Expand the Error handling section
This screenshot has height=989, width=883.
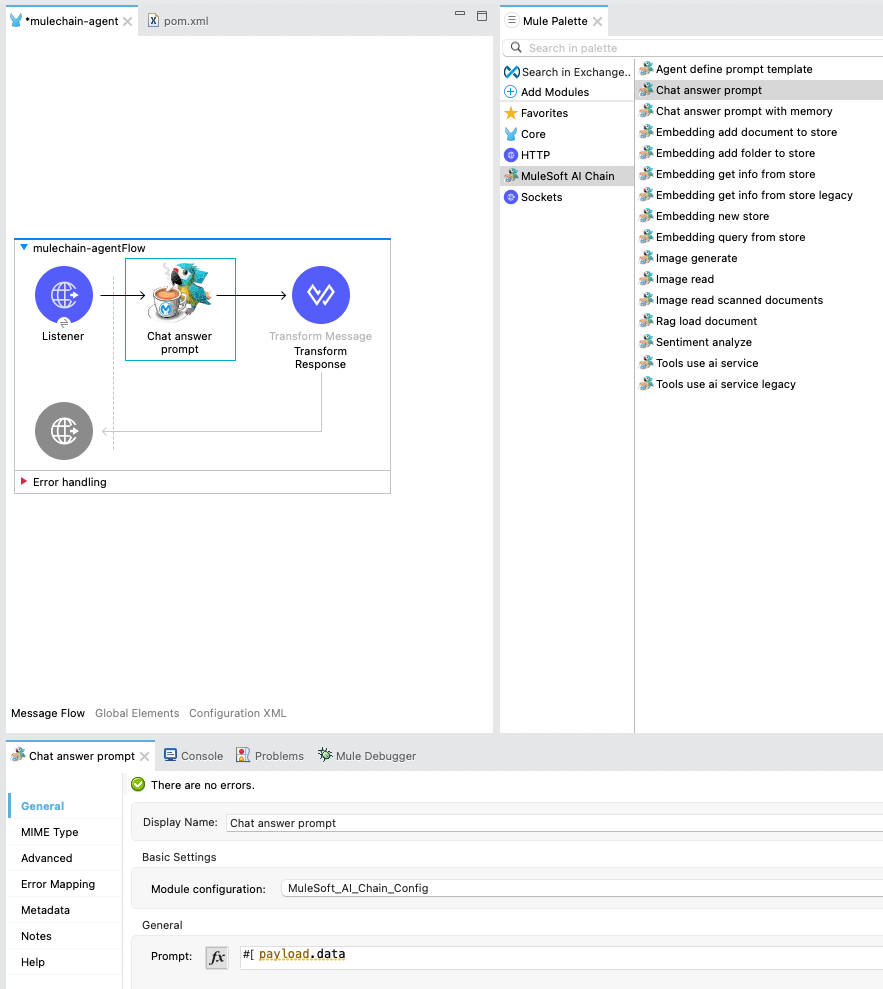[24, 482]
